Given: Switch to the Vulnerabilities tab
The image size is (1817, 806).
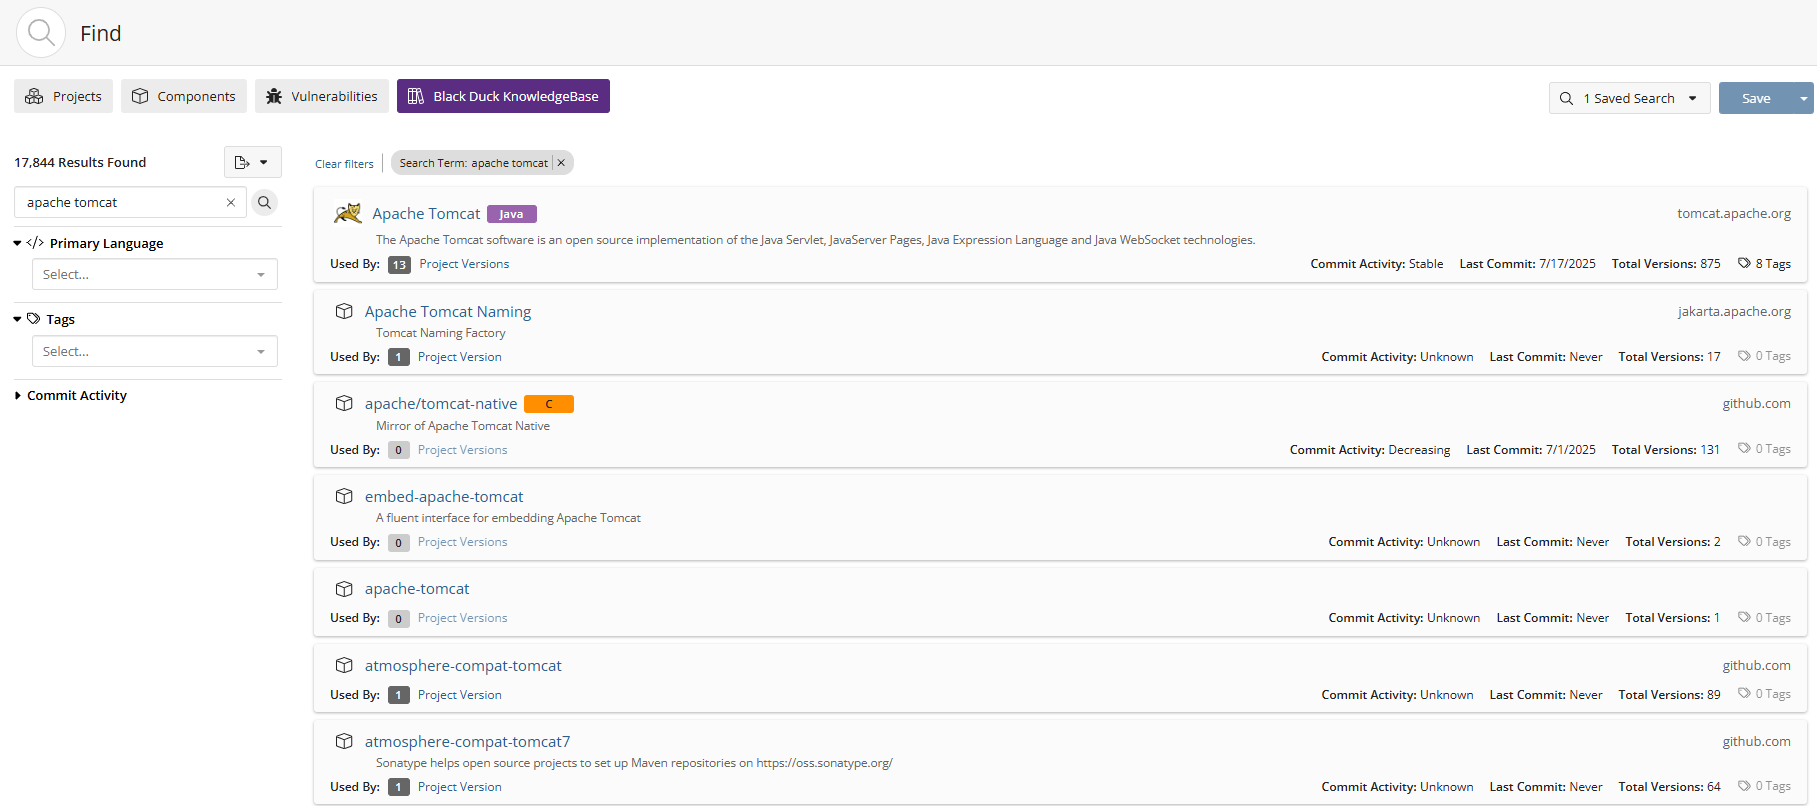Looking at the screenshot, I should (x=322, y=96).
